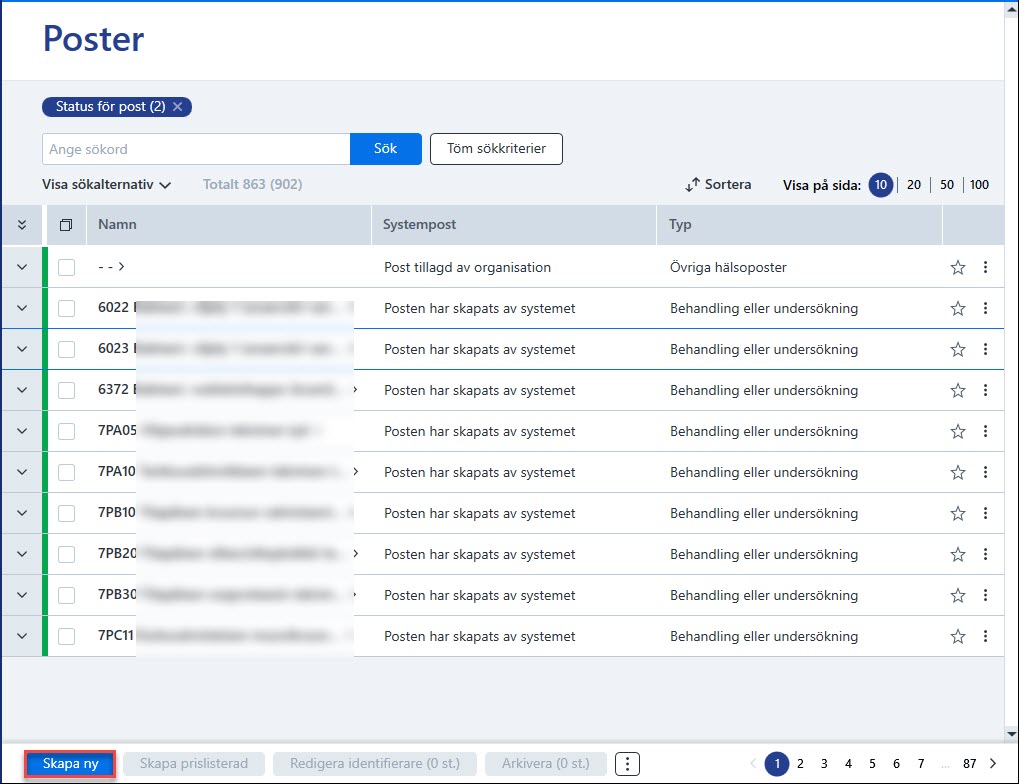Jump to page 4

(848, 764)
